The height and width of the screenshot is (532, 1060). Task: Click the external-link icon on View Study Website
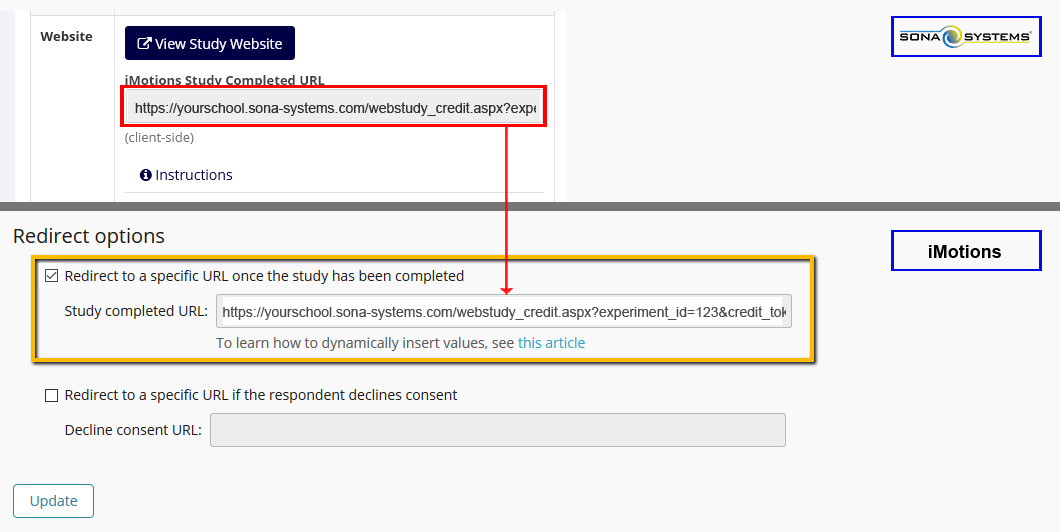click(144, 43)
